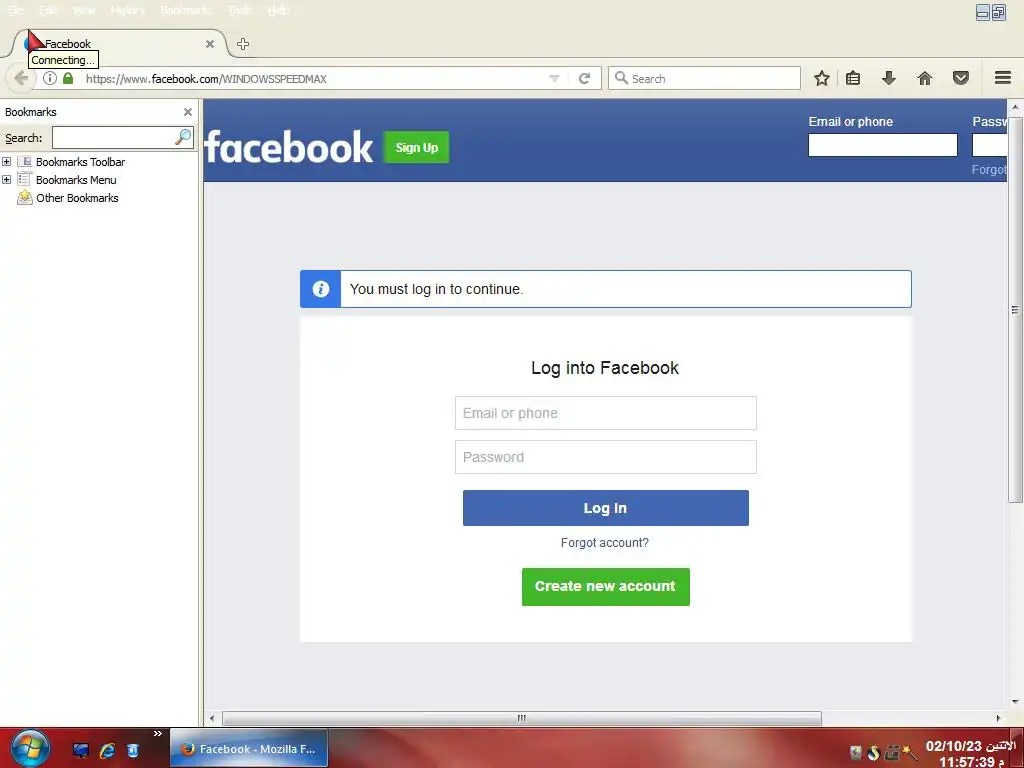Expand Bookmarks Toolbar folder

pyautogui.click(x=7, y=161)
